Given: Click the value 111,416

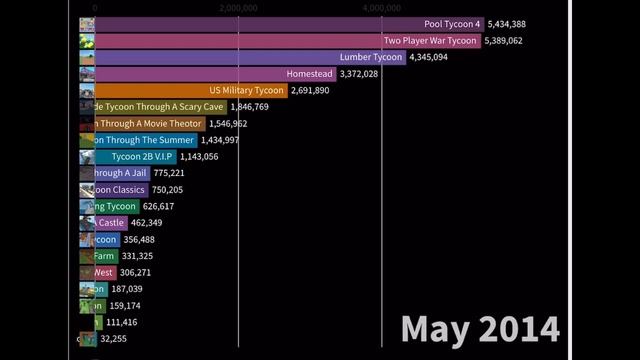Looking at the screenshot, I should click(122, 322).
